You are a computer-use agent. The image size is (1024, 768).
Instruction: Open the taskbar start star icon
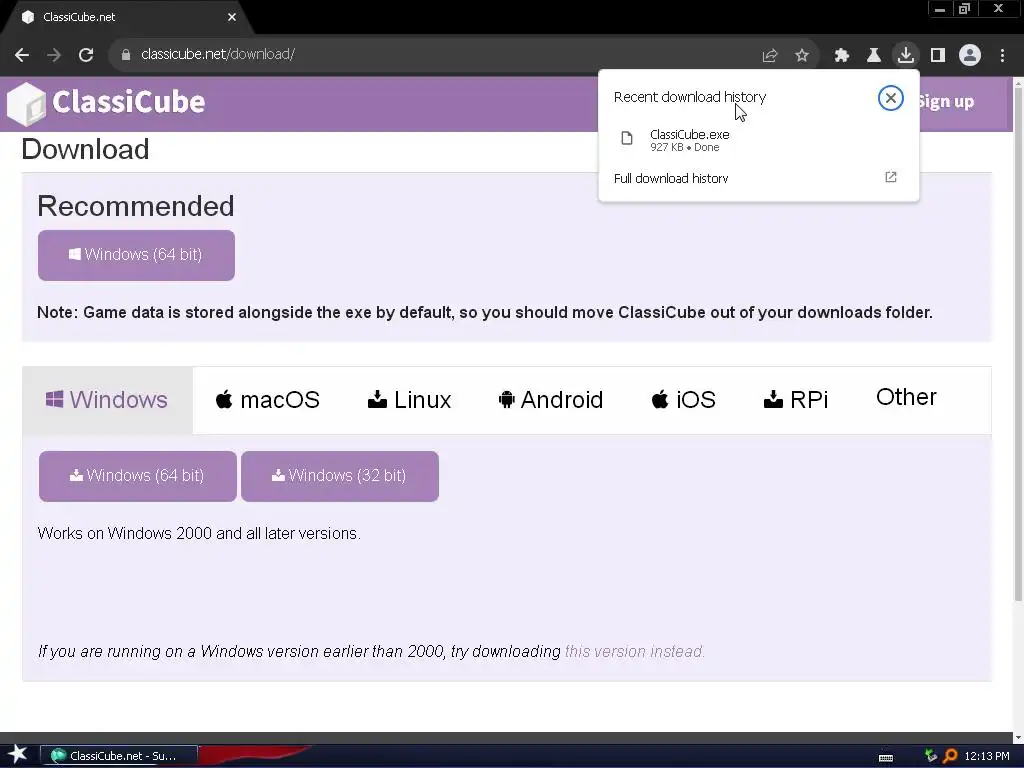[x=17, y=755]
